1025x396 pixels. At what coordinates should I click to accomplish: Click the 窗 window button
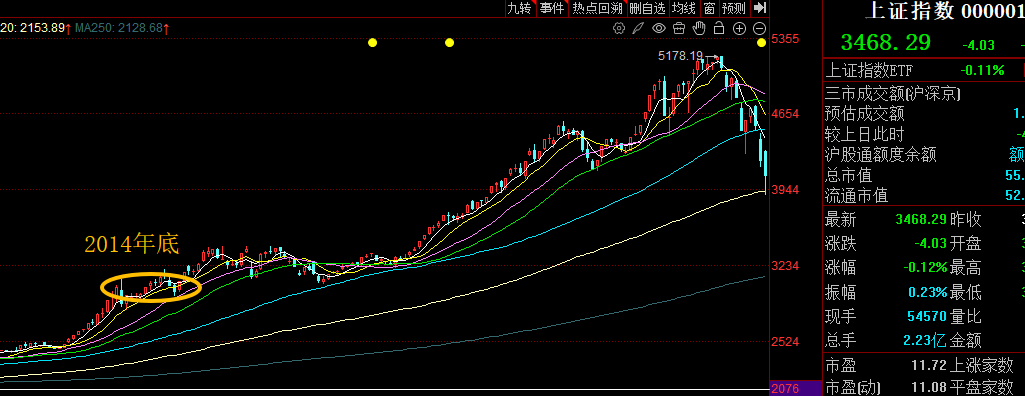709,8
